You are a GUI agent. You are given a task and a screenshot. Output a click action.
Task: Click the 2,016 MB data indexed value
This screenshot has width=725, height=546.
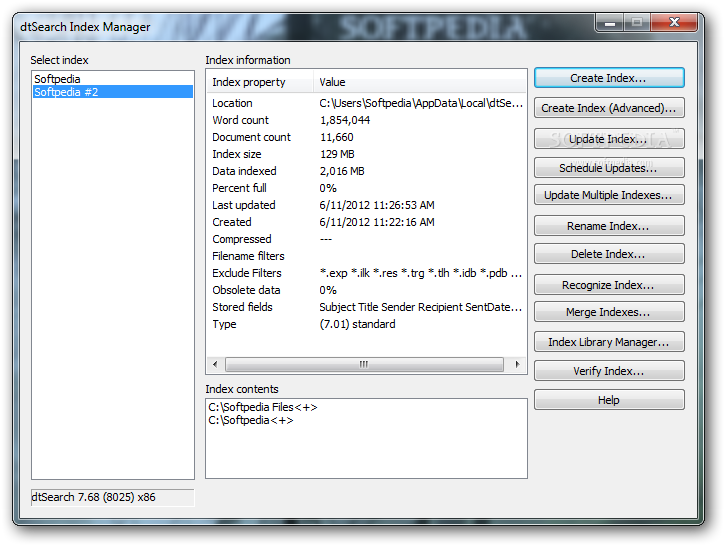tap(342, 171)
